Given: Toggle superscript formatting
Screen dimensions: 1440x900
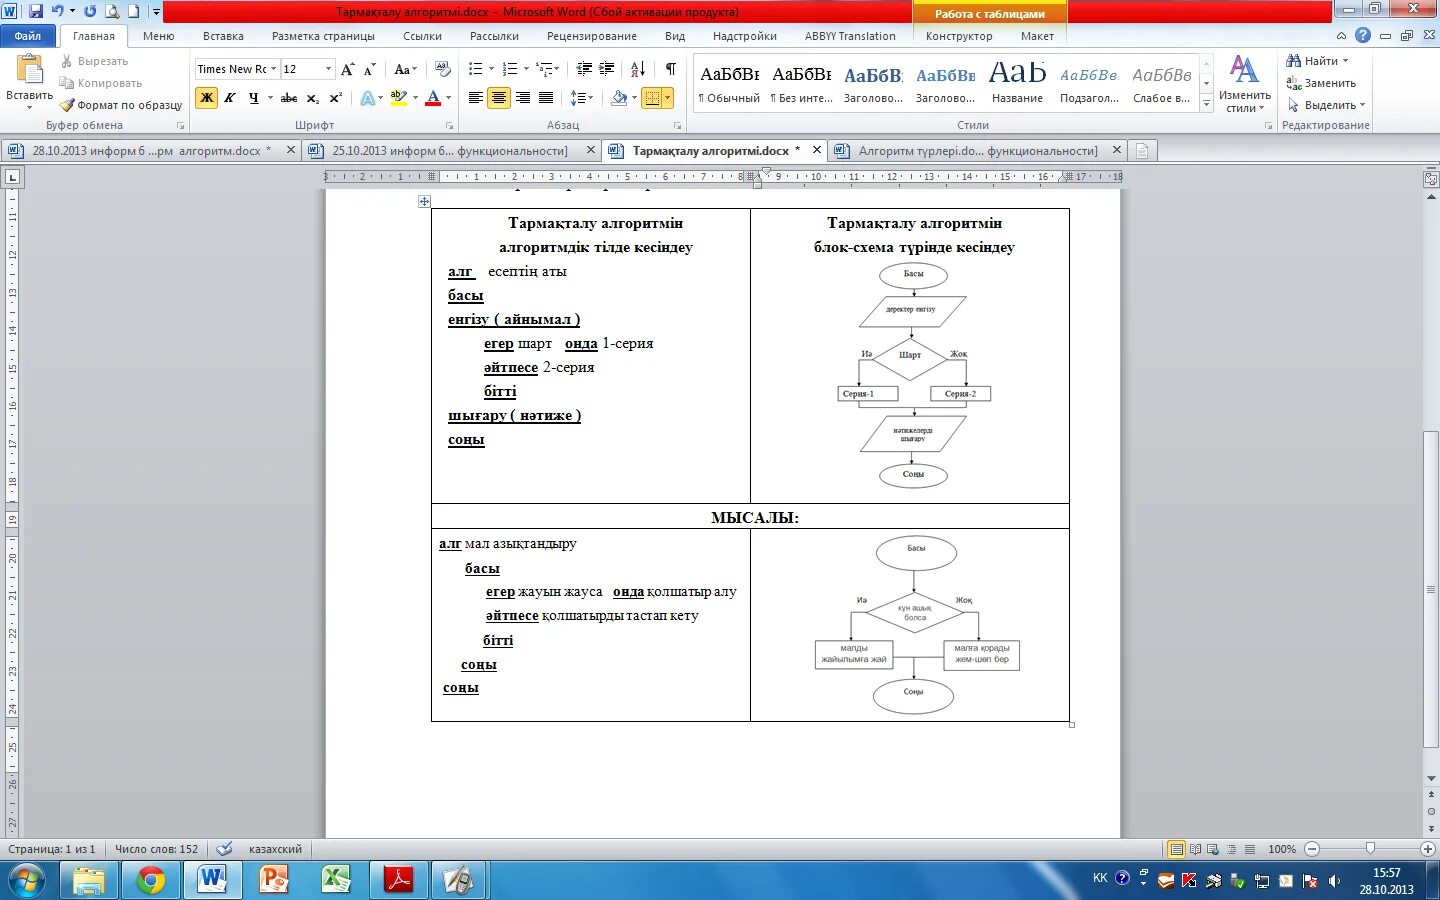Looking at the screenshot, I should tap(336, 98).
